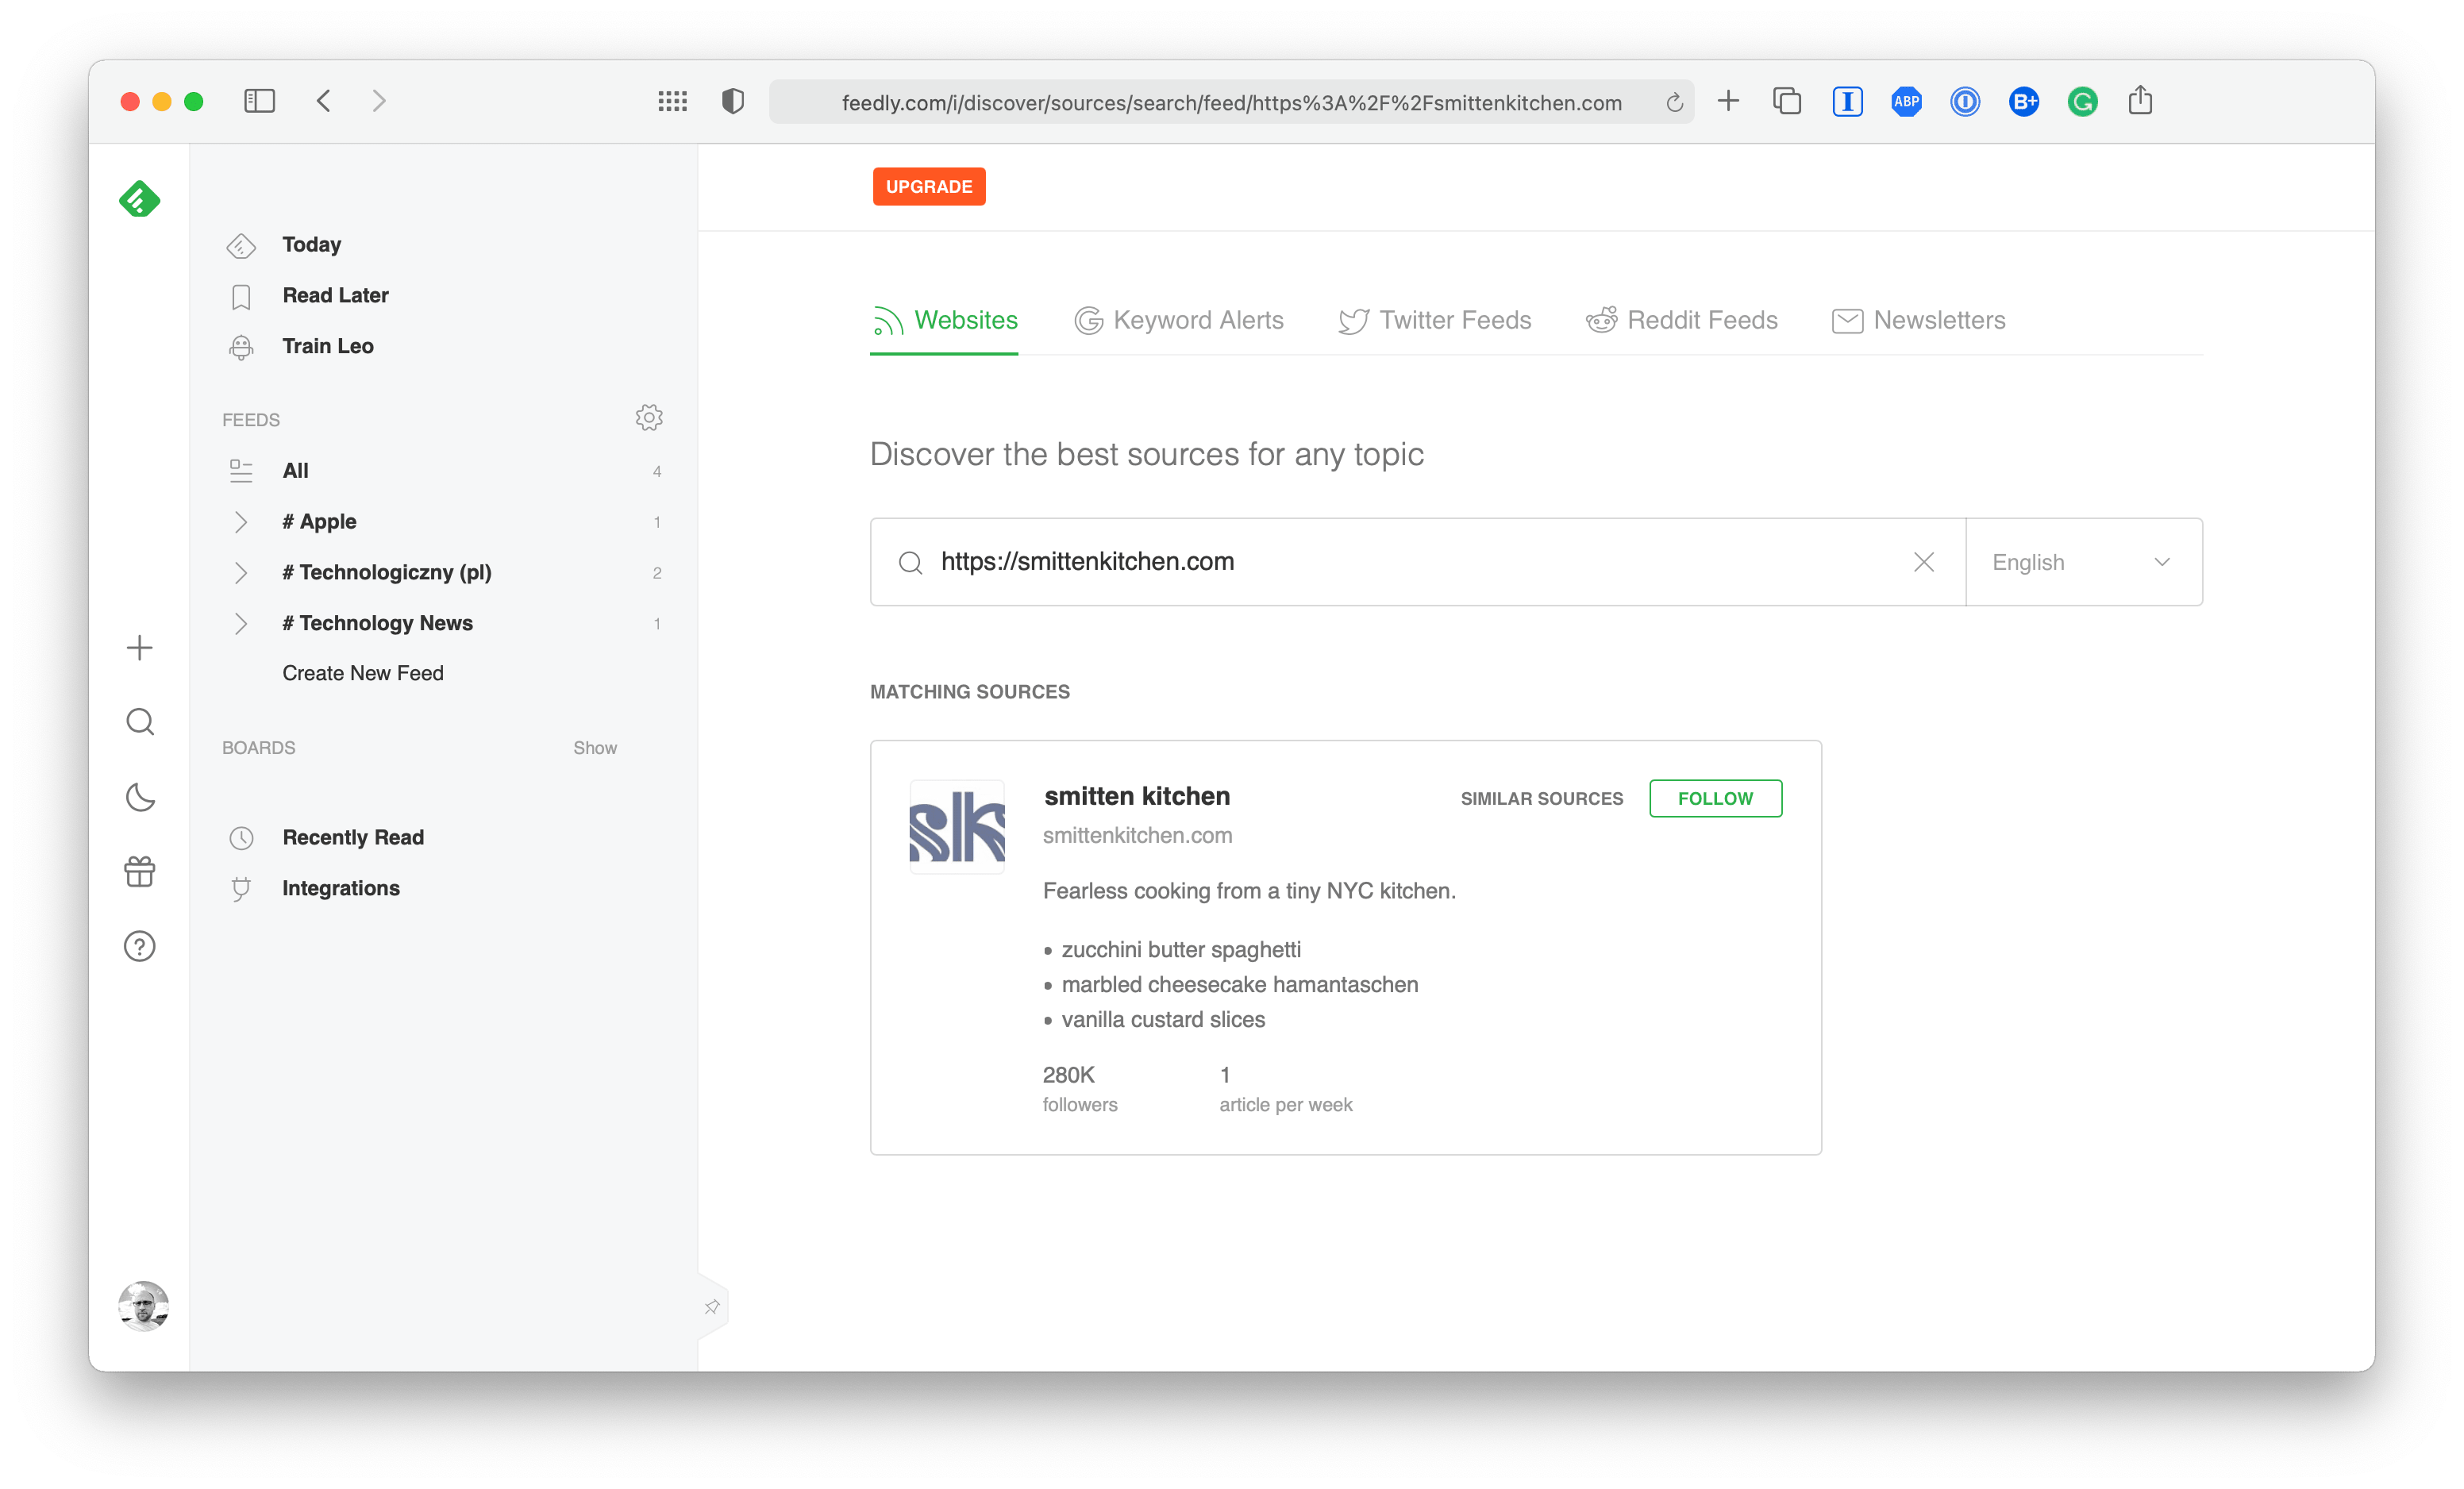This screenshot has height=1489, width=2464.
Task: Click 'zucchini butter spaghetti' article text
Action: tap(1181, 950)
